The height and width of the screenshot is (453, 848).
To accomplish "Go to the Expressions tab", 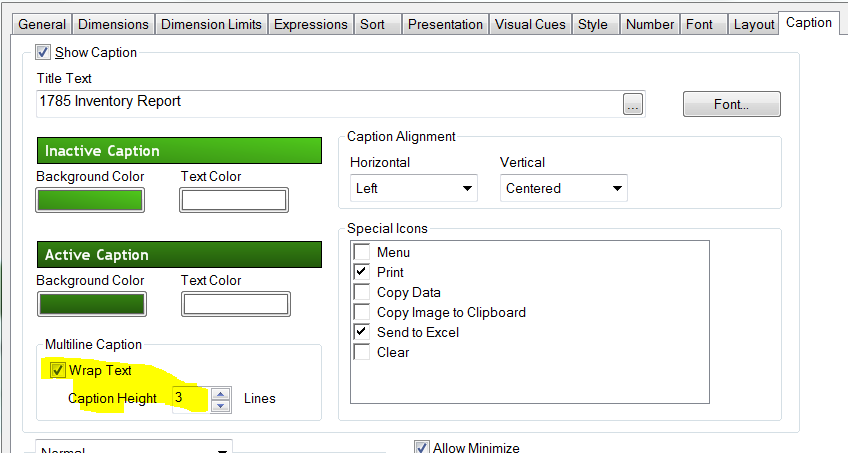I will (x=310, y=24).
